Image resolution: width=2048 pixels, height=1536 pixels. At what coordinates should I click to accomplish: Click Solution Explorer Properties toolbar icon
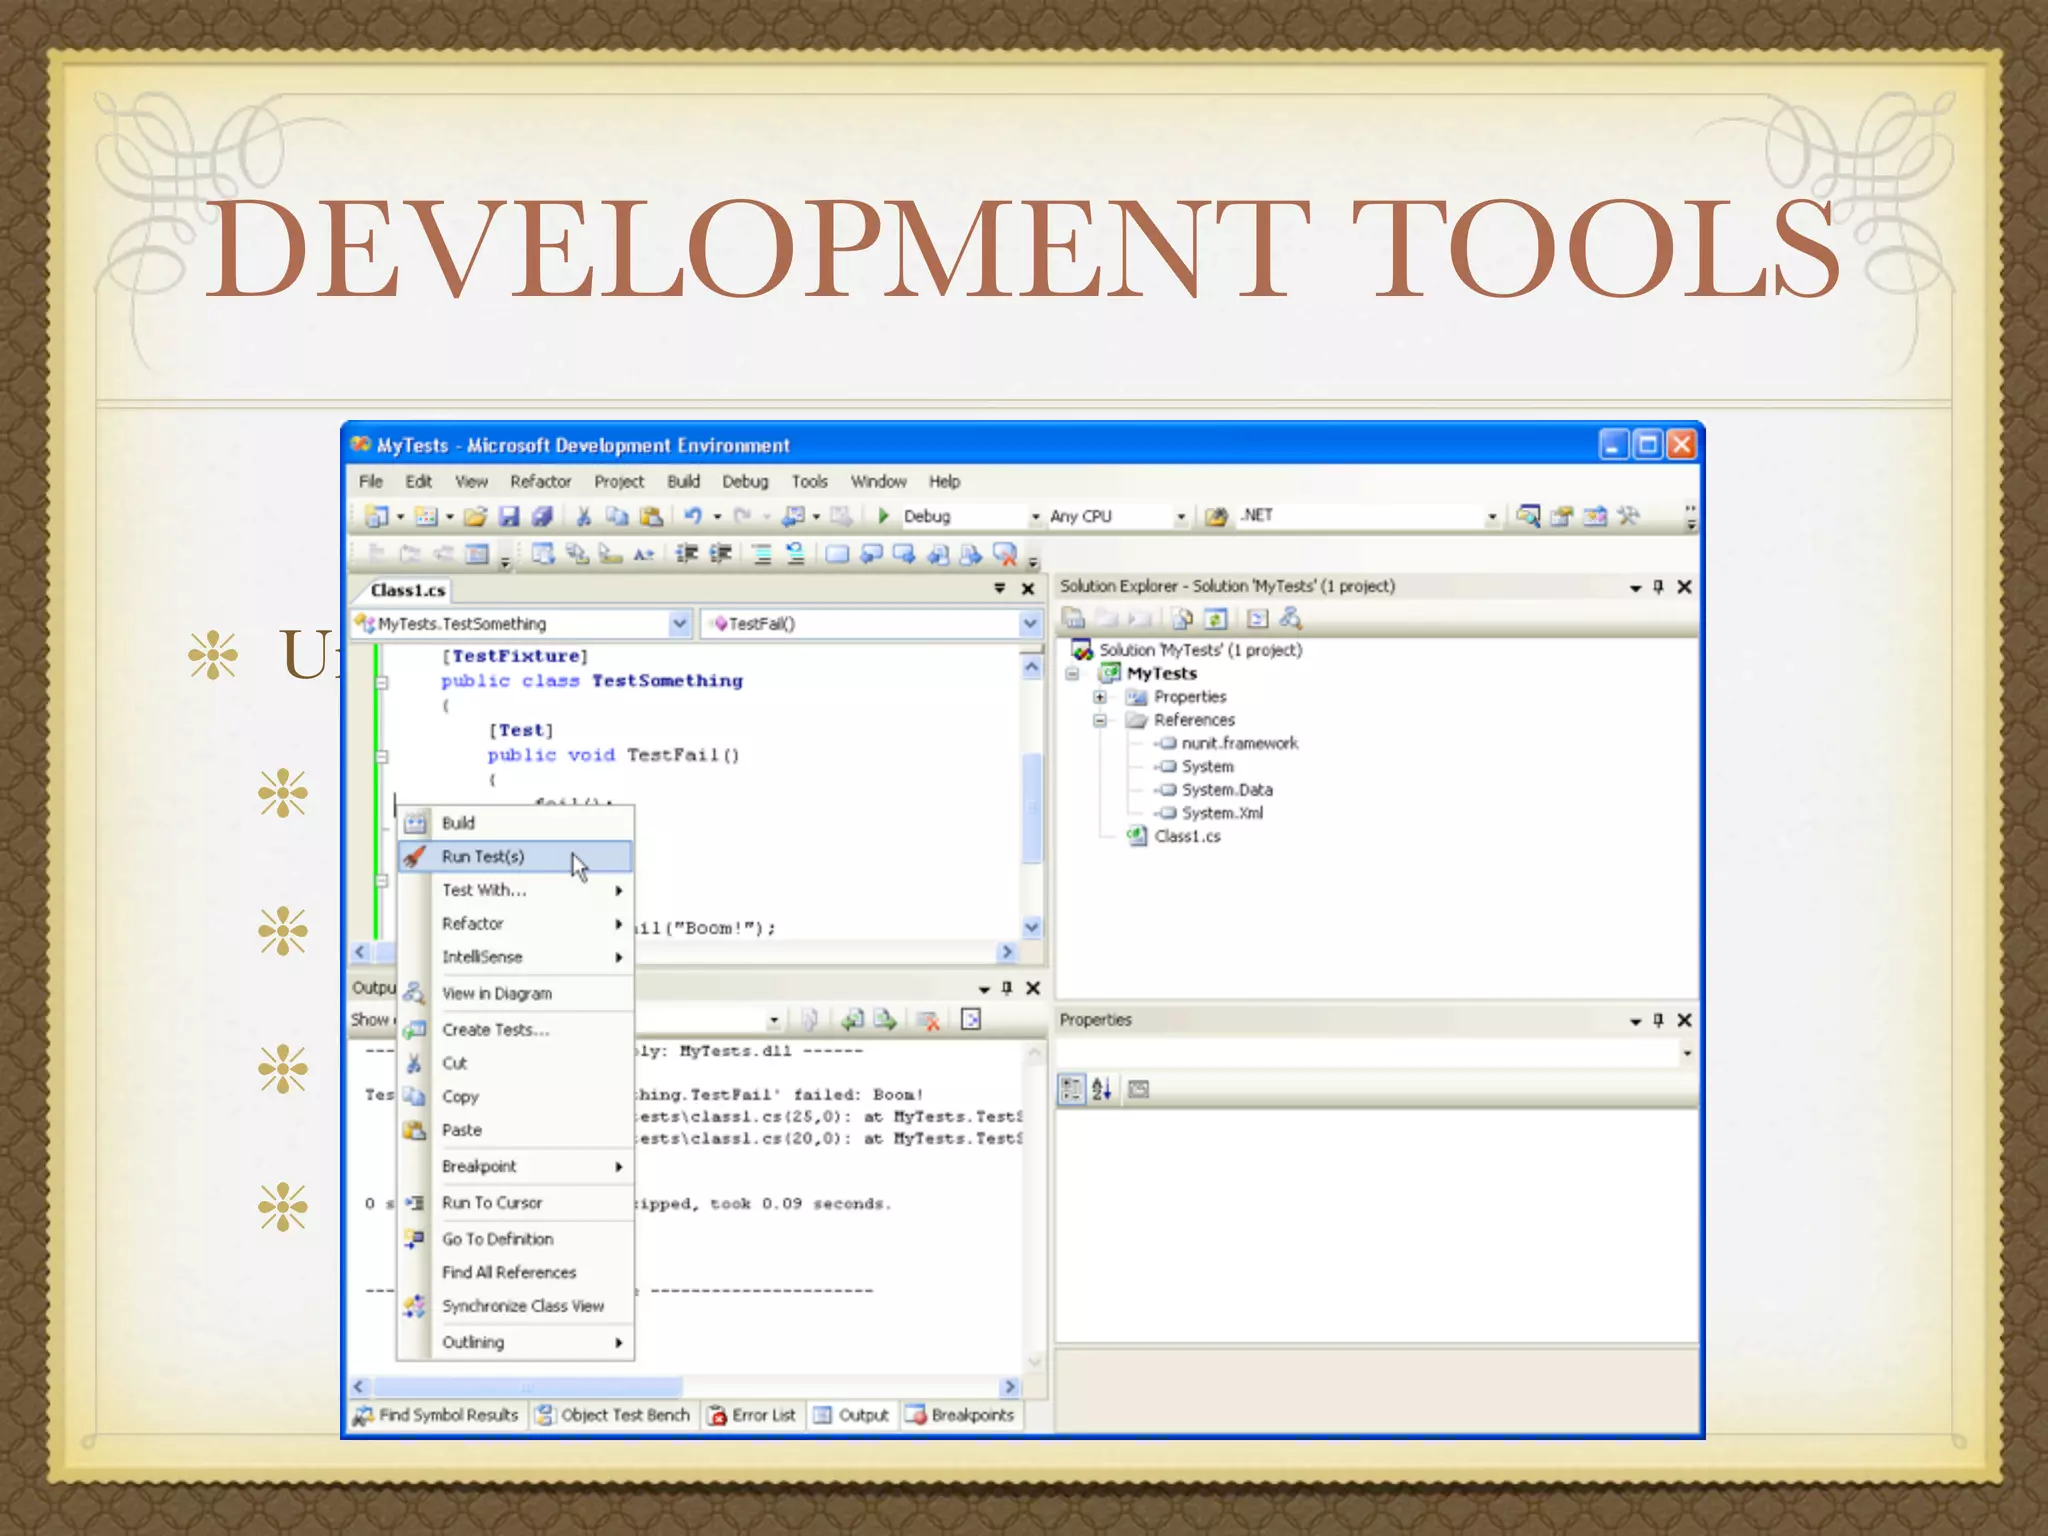tap(1073, 618)
